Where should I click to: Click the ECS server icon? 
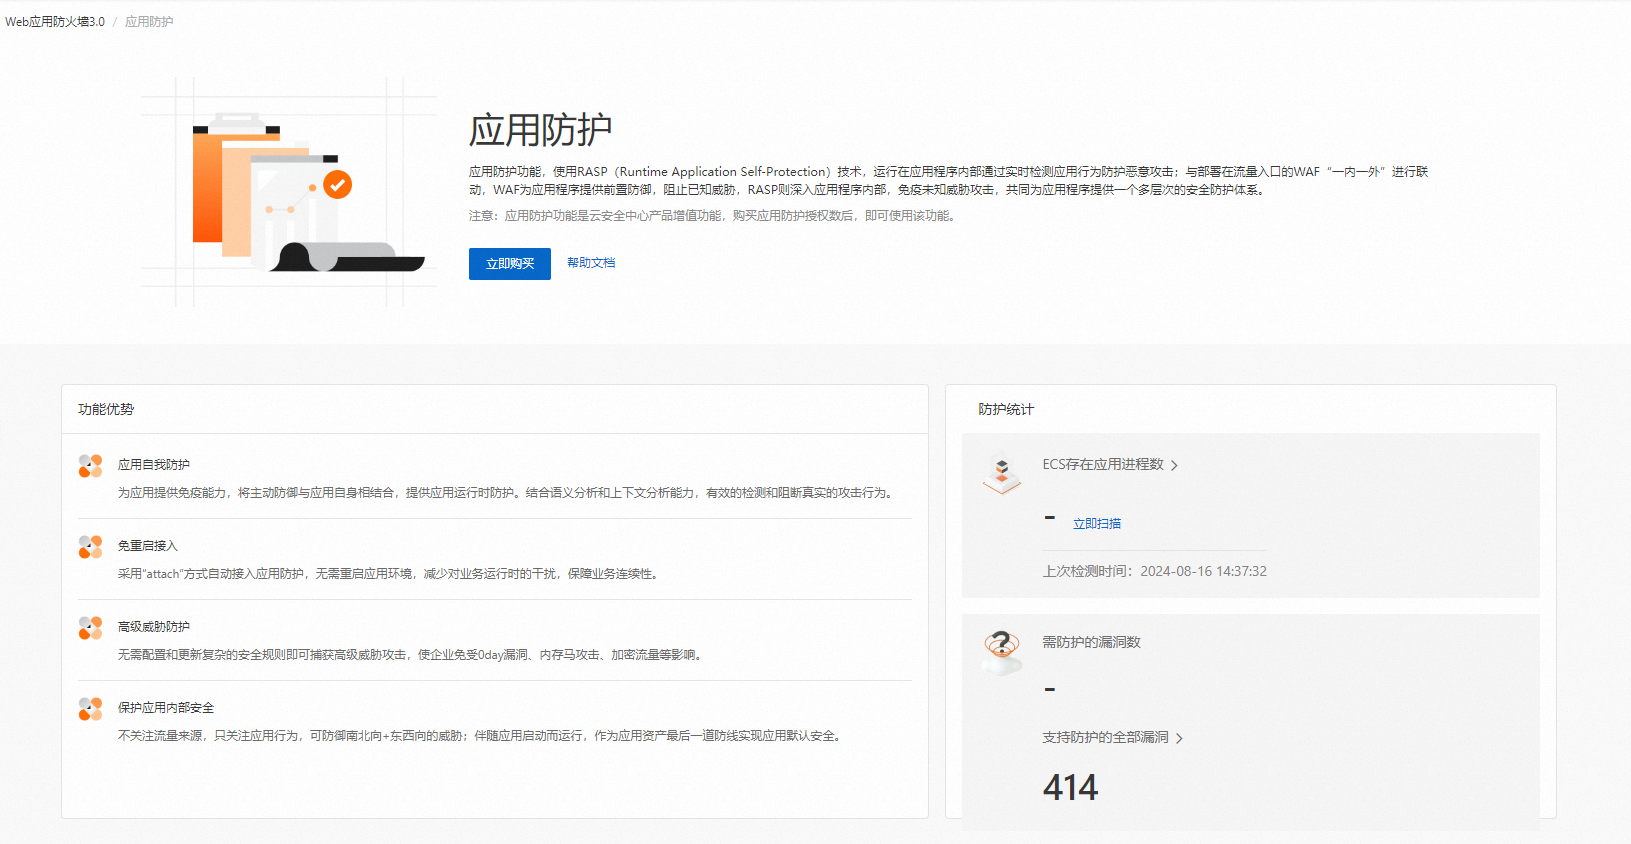point(1002,475)
